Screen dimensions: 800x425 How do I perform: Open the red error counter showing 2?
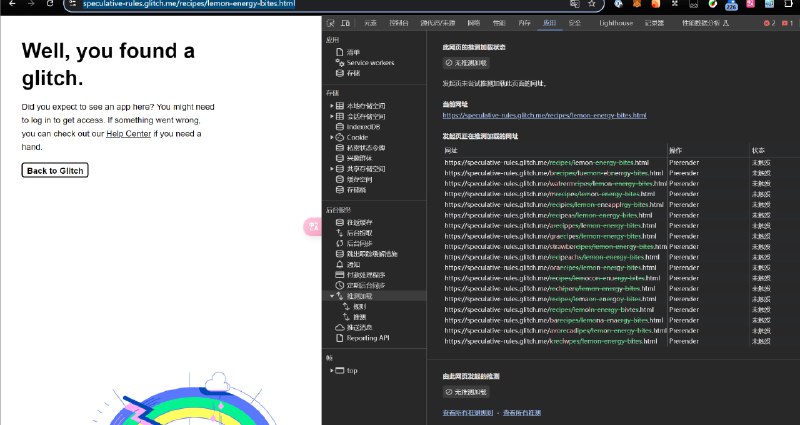(x=769, y=23)
